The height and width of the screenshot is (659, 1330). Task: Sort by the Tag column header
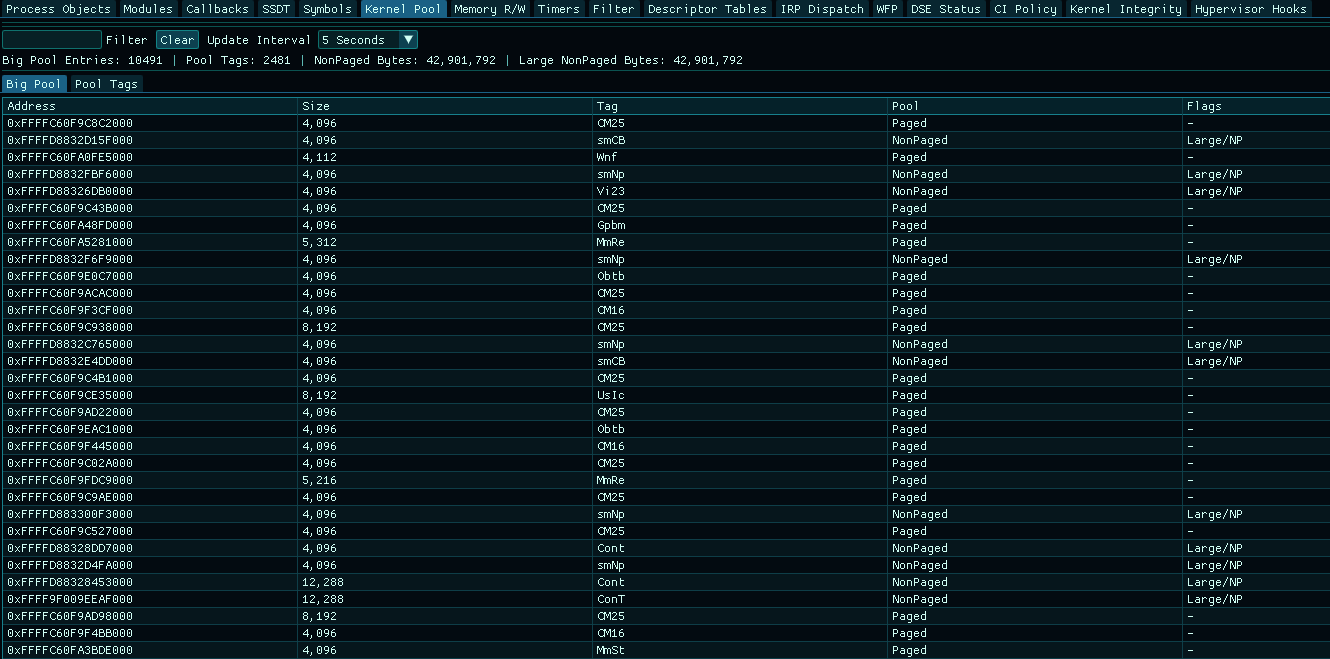pos(740,106)
